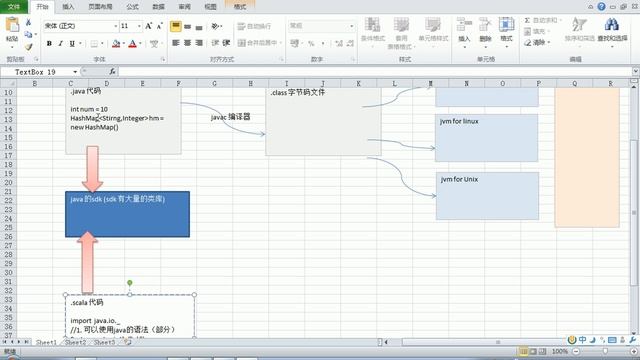
Task: Click the percent style icon
Action: [x=311, y=43]
